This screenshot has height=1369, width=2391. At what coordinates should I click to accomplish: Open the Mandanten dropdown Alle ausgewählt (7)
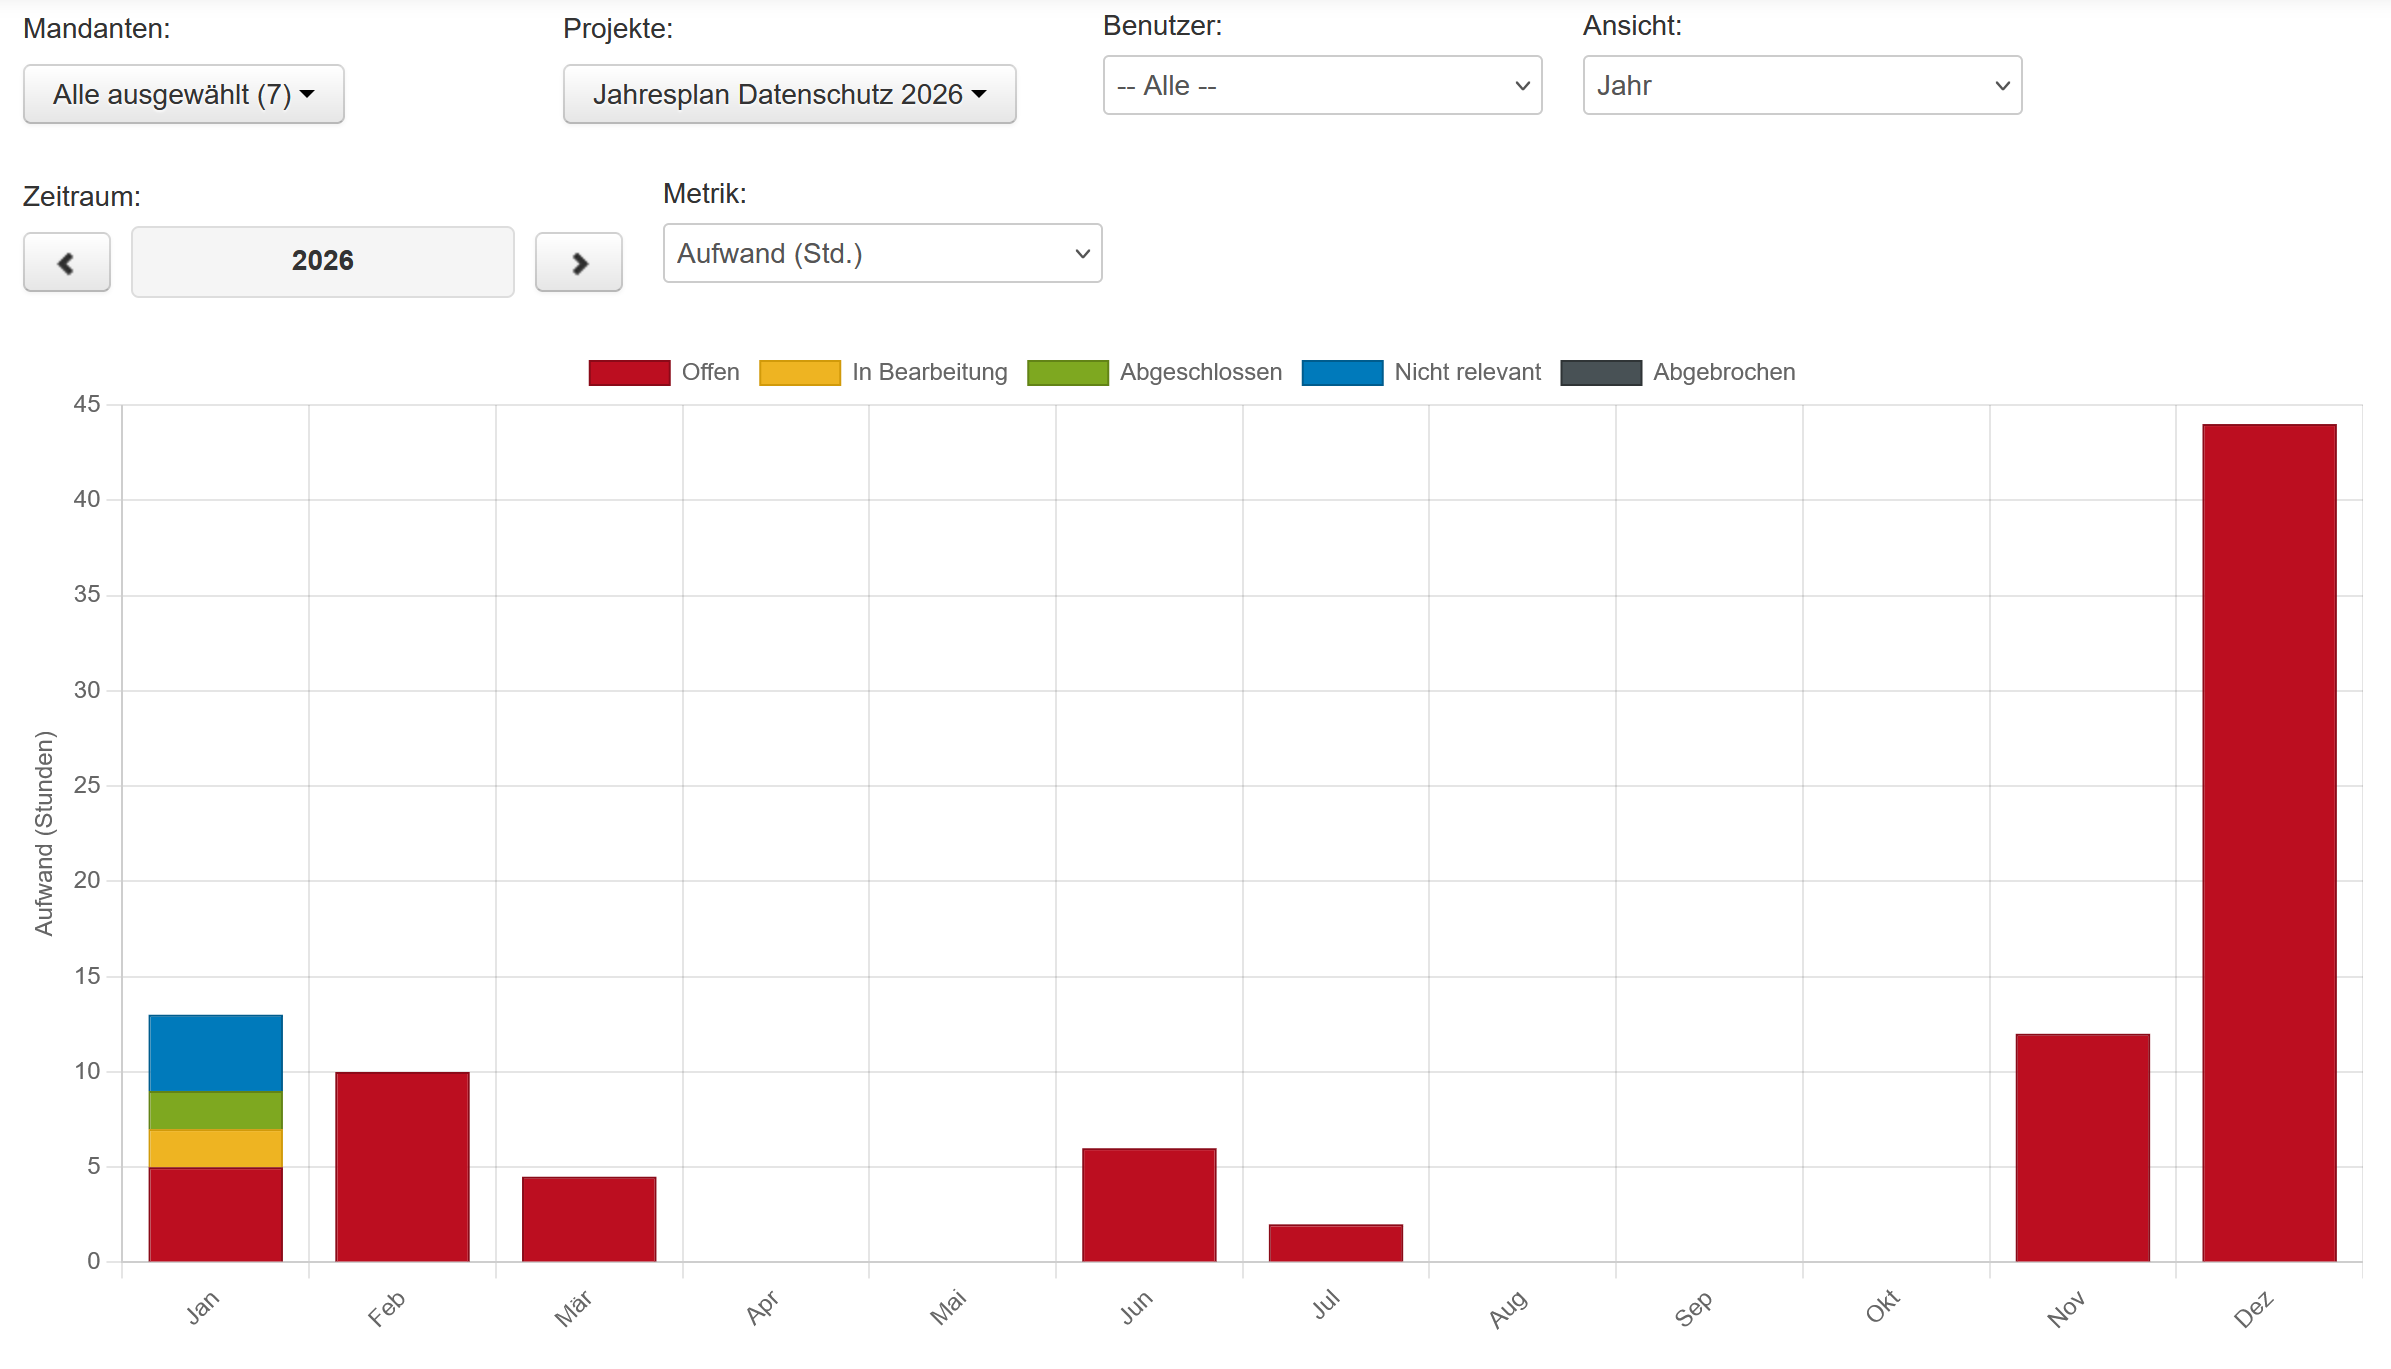point(184,94)
